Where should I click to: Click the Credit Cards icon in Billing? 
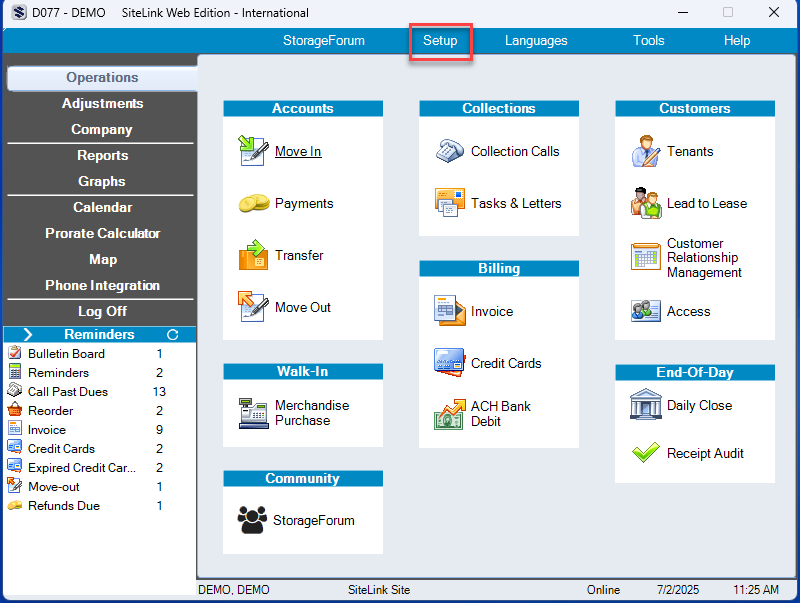click(x=449, y=362)
